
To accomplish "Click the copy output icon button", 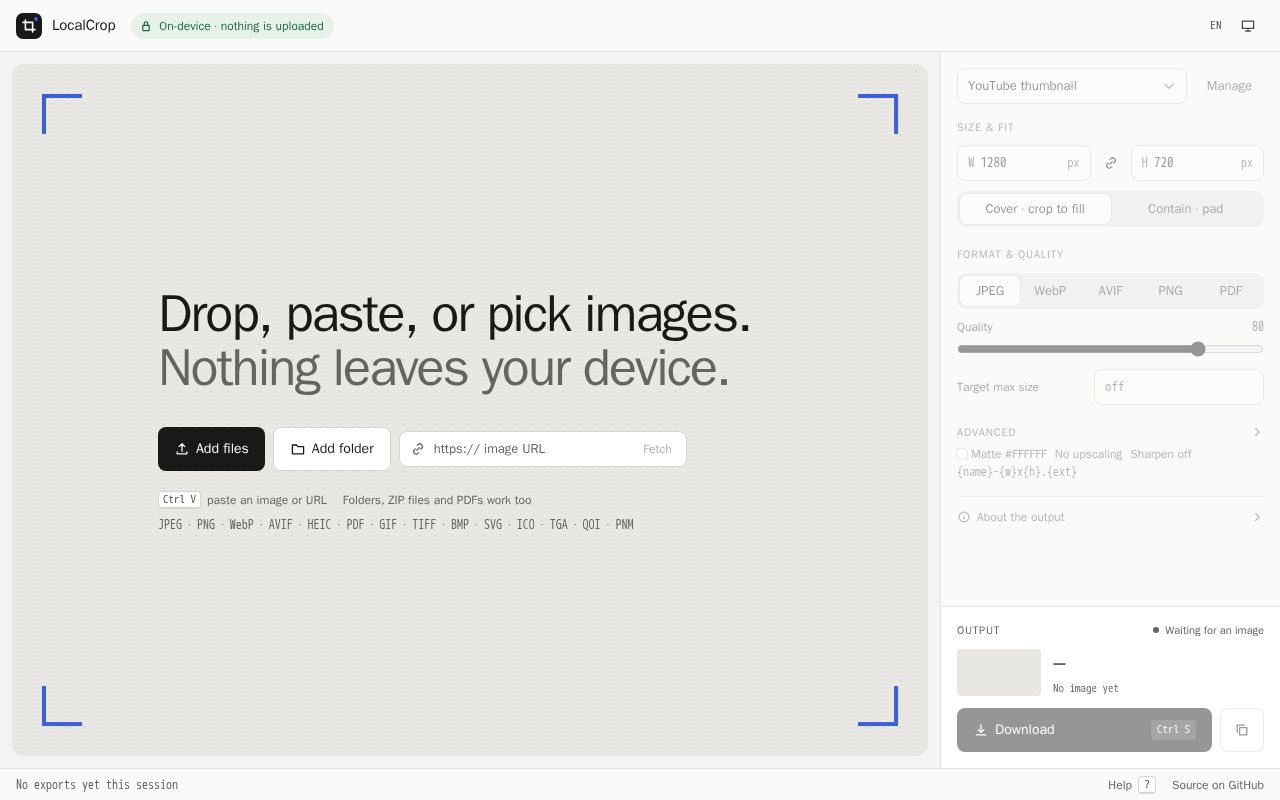I will (1242, 730).
